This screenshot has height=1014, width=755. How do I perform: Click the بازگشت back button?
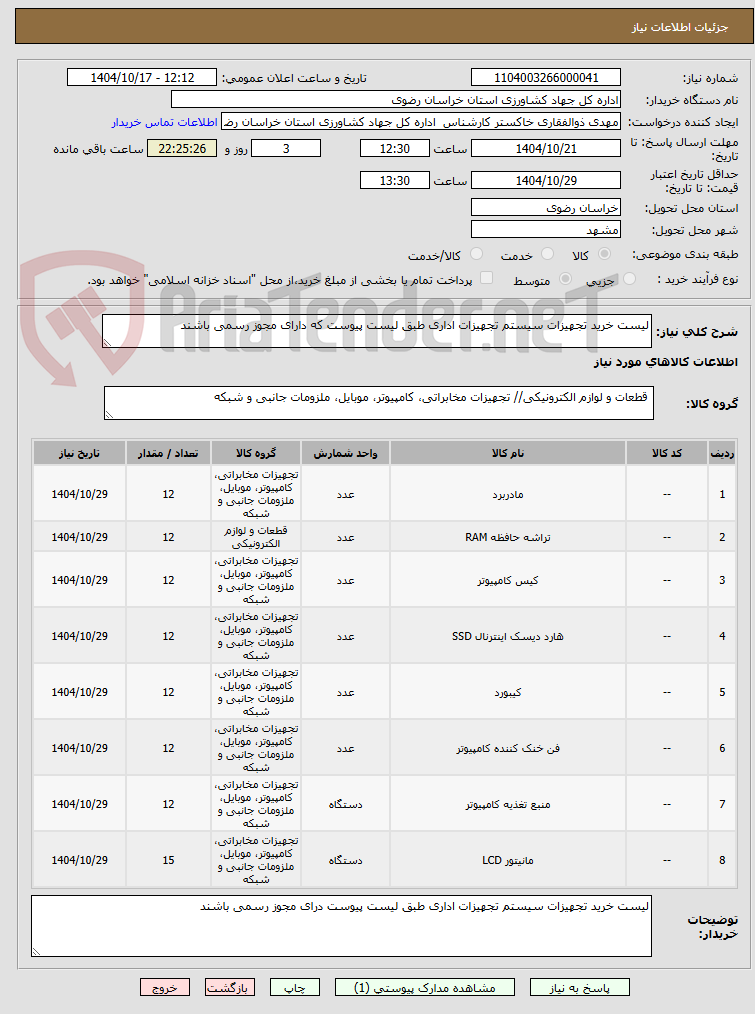point(230,987)
